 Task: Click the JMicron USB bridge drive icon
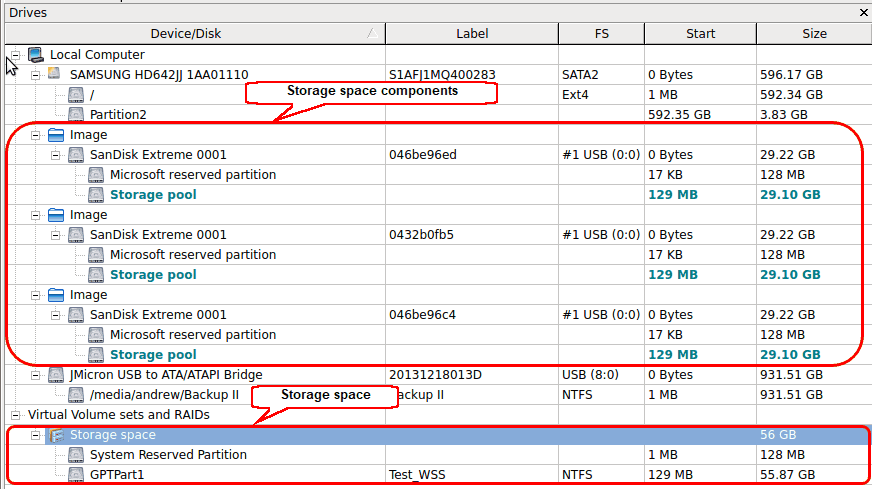56,375
